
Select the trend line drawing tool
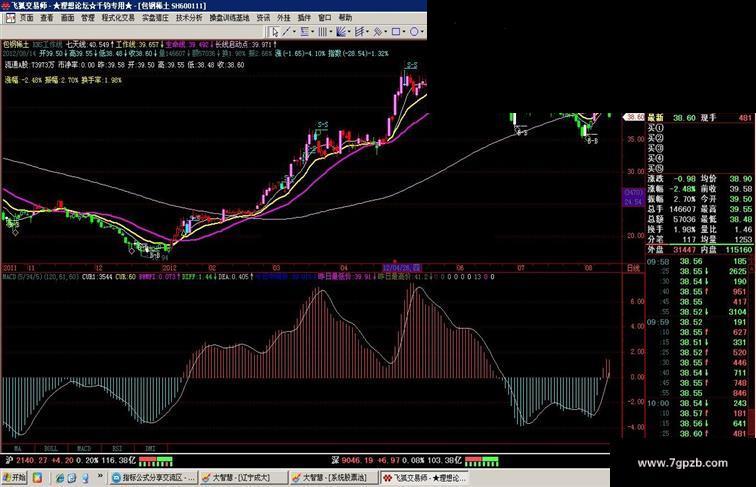coord(286,32)
